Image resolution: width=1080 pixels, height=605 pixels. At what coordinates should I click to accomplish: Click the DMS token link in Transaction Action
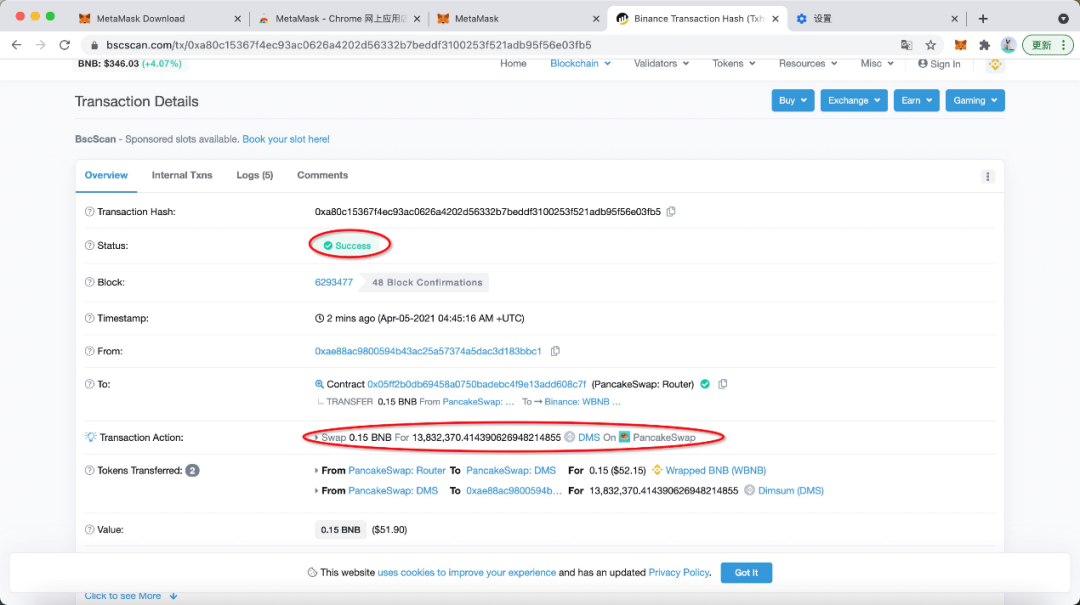[589, 437]
